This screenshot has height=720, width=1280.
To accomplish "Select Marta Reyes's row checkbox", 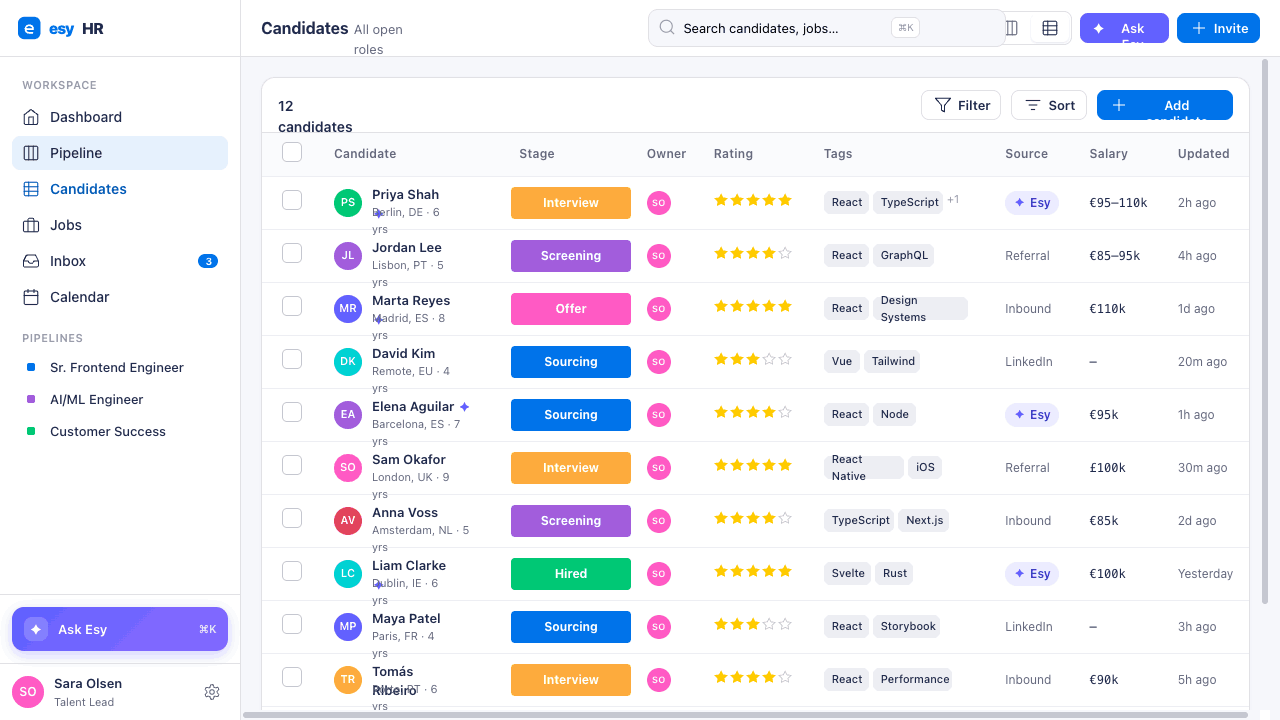I will [292, 306].
